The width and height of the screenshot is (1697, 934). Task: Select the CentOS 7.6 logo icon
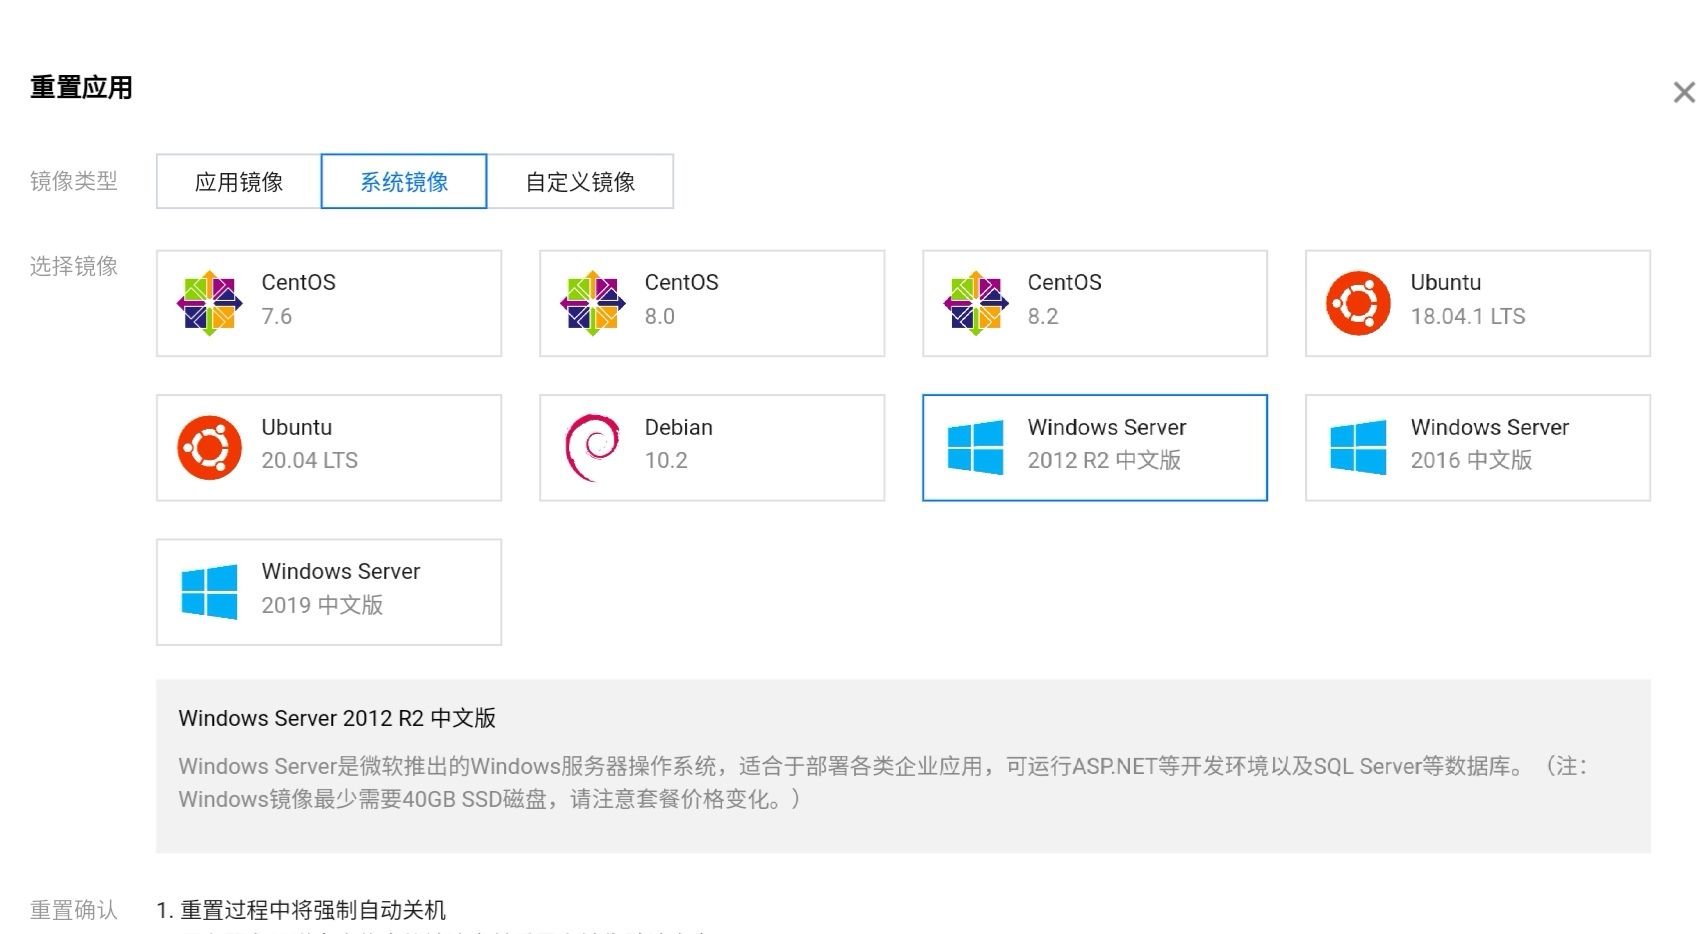(209, 300)
